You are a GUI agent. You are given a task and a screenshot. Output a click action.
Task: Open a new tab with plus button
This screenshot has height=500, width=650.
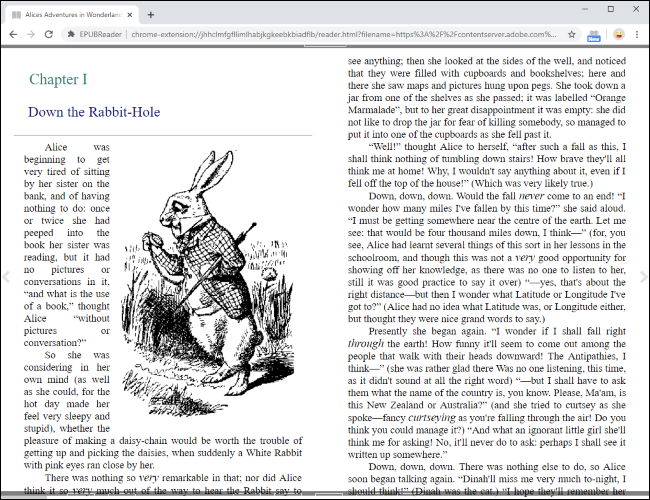150,15
